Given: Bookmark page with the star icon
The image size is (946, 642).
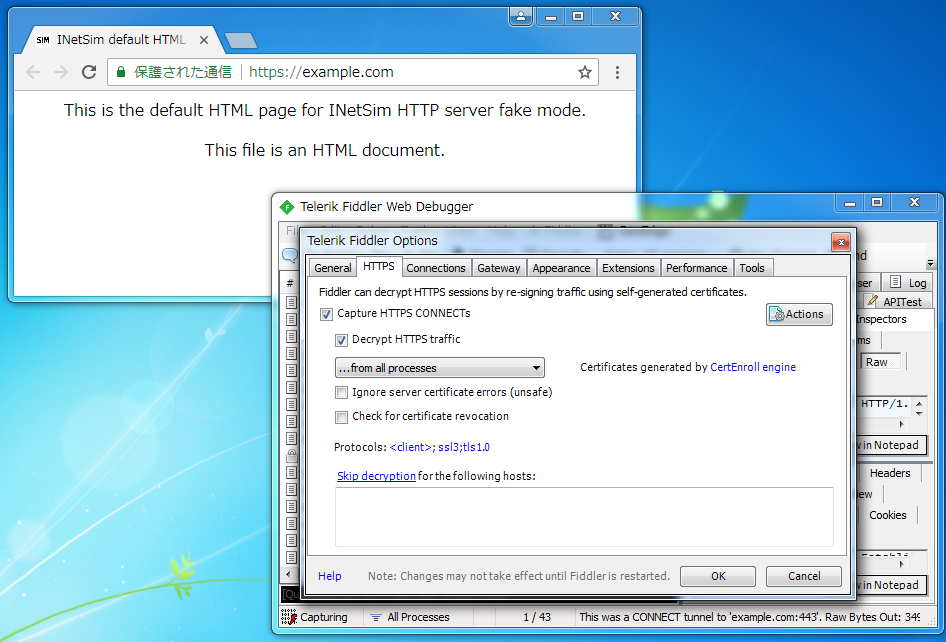Looking at the screenshot, I should point(585,72).
